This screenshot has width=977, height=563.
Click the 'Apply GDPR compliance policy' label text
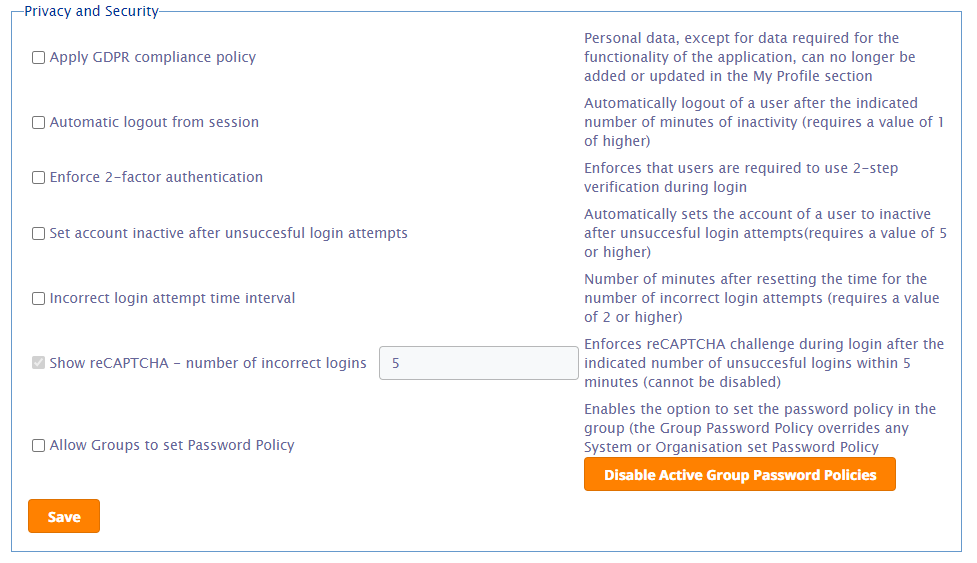click(x=152, y=58)
